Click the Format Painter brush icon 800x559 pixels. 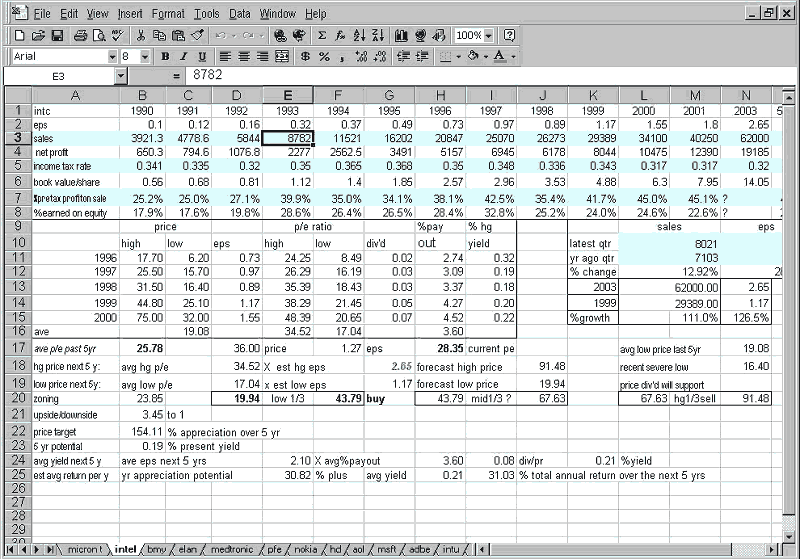pyautogui.click(x=198, y=35)
